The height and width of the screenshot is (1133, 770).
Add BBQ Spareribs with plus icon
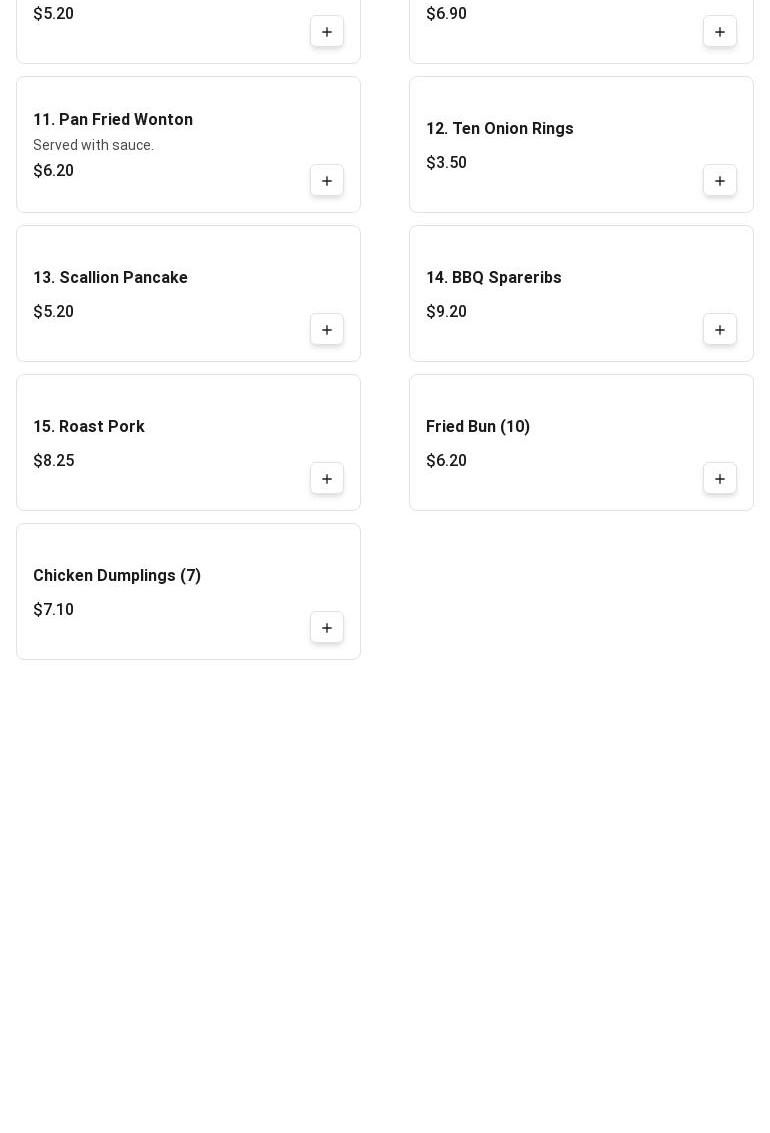[x=720, y=330]
